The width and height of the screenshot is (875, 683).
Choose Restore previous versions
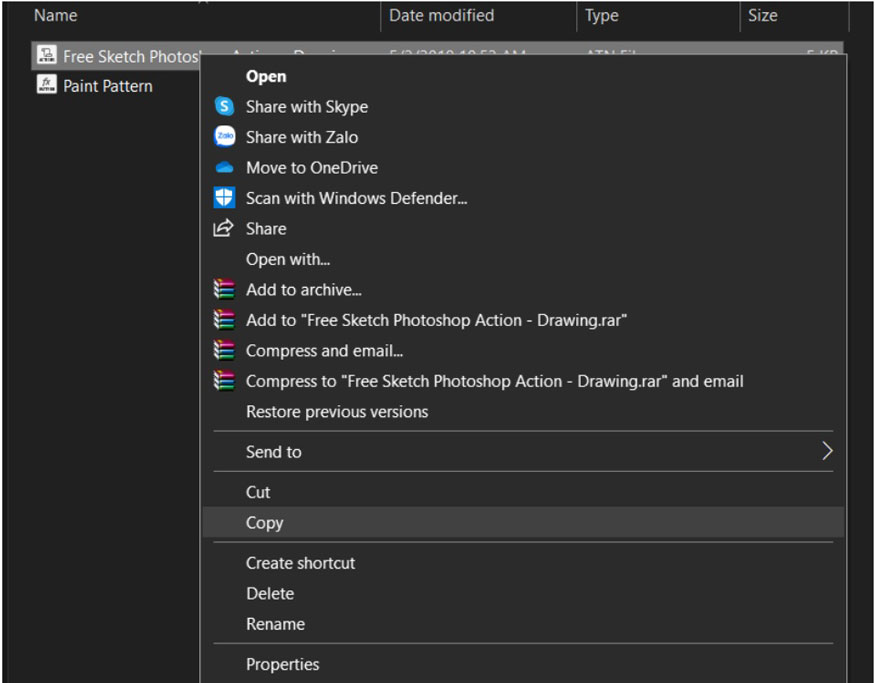tap(336, 412)
